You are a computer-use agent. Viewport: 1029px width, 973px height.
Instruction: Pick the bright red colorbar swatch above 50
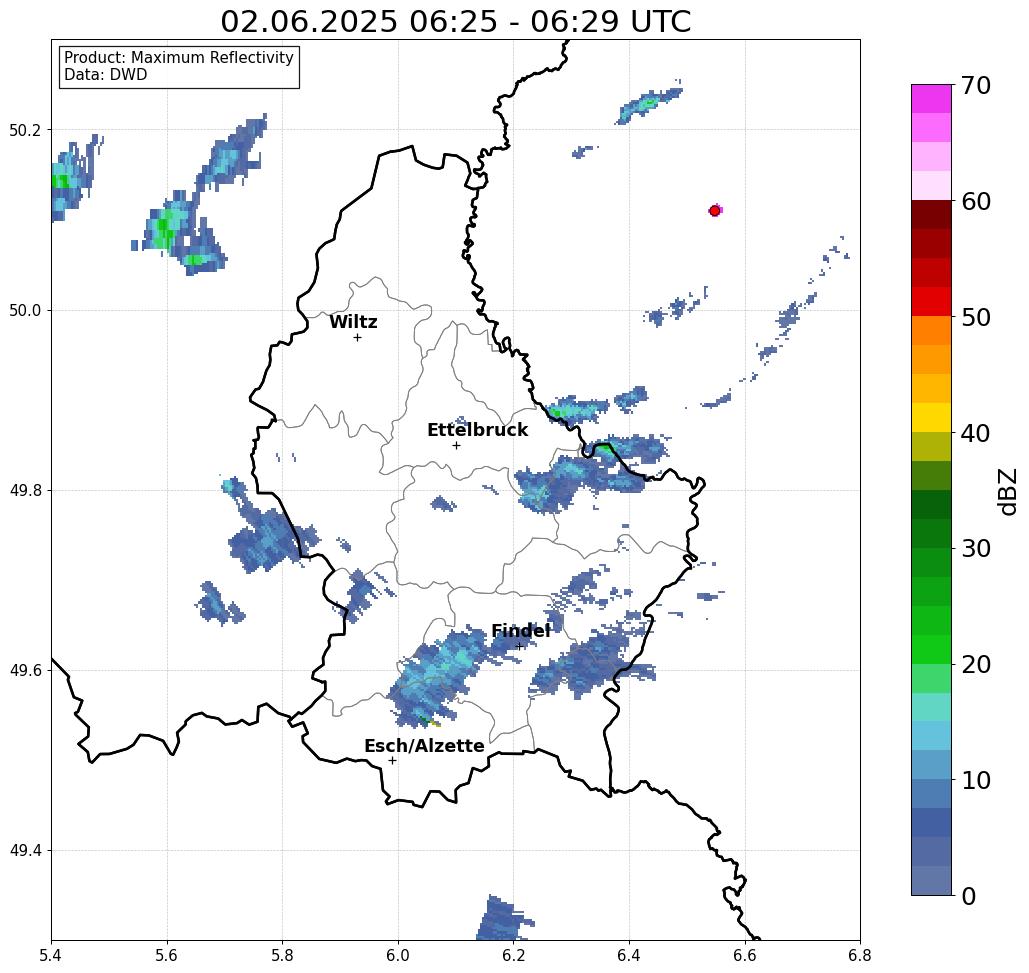point(931,302)
